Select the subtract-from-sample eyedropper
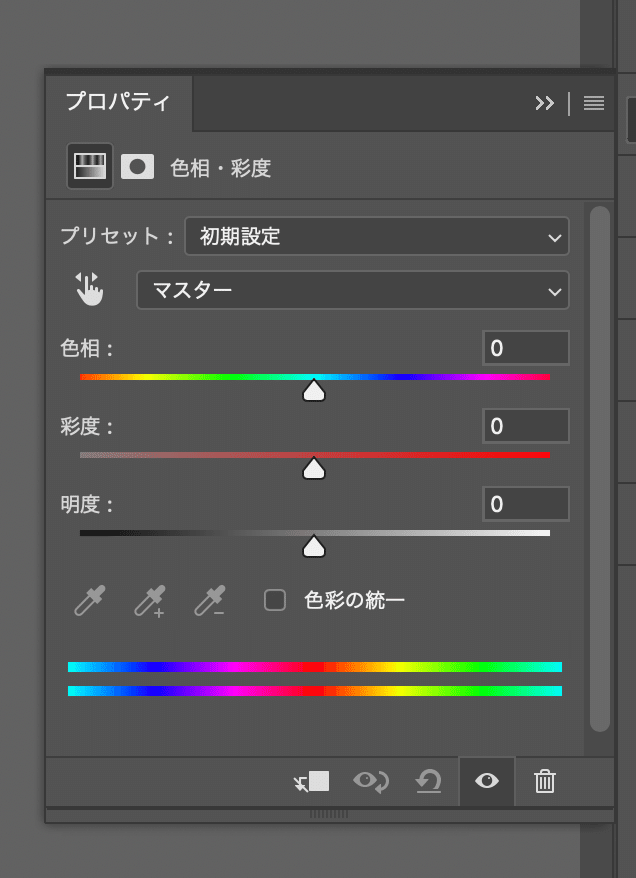 [209, 601]
